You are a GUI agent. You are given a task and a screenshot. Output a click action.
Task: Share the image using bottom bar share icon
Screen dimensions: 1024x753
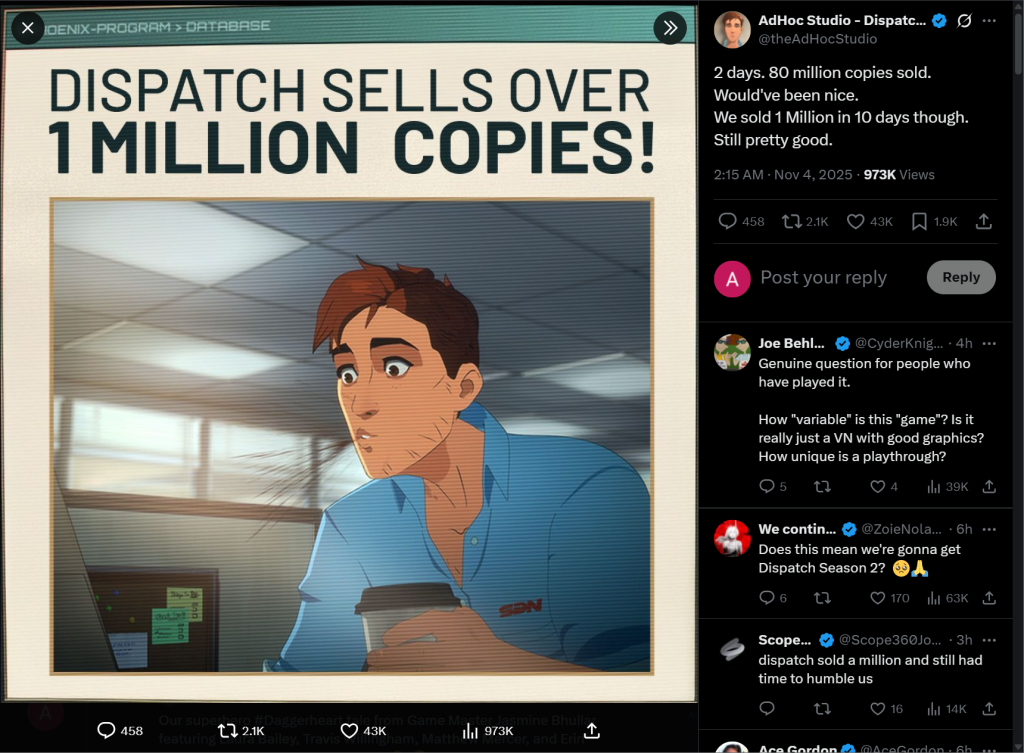click(592, 731)
